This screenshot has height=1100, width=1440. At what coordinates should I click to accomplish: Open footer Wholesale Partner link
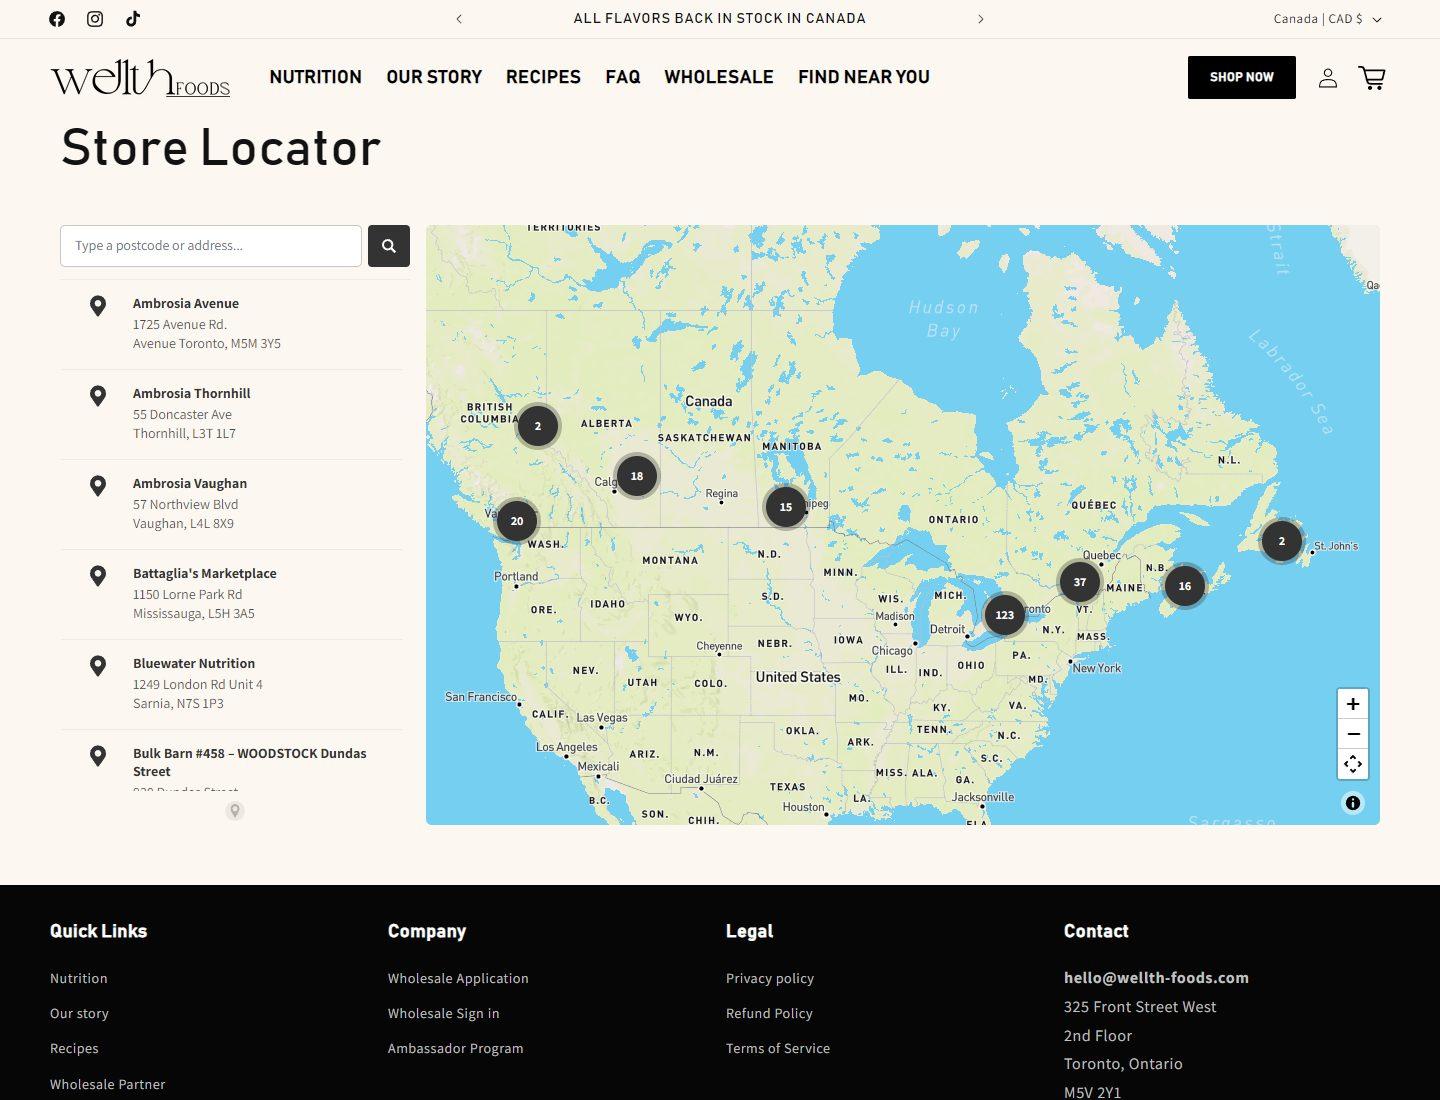[108, 1084]
